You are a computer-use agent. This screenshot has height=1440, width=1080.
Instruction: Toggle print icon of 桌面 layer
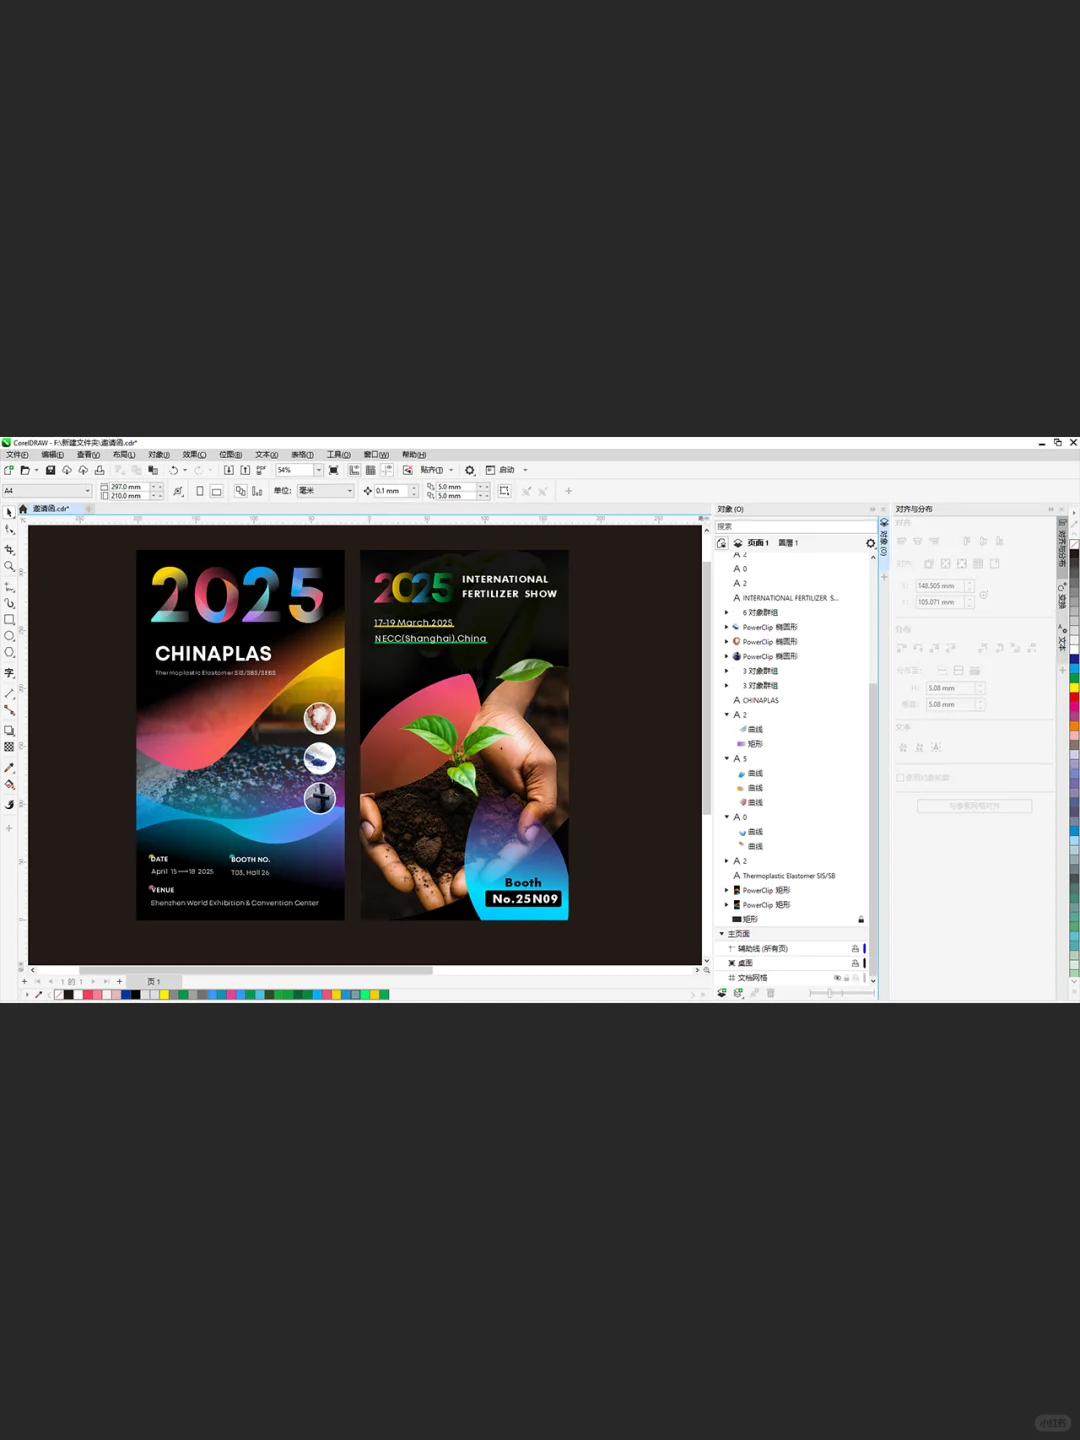click(855, 963)
